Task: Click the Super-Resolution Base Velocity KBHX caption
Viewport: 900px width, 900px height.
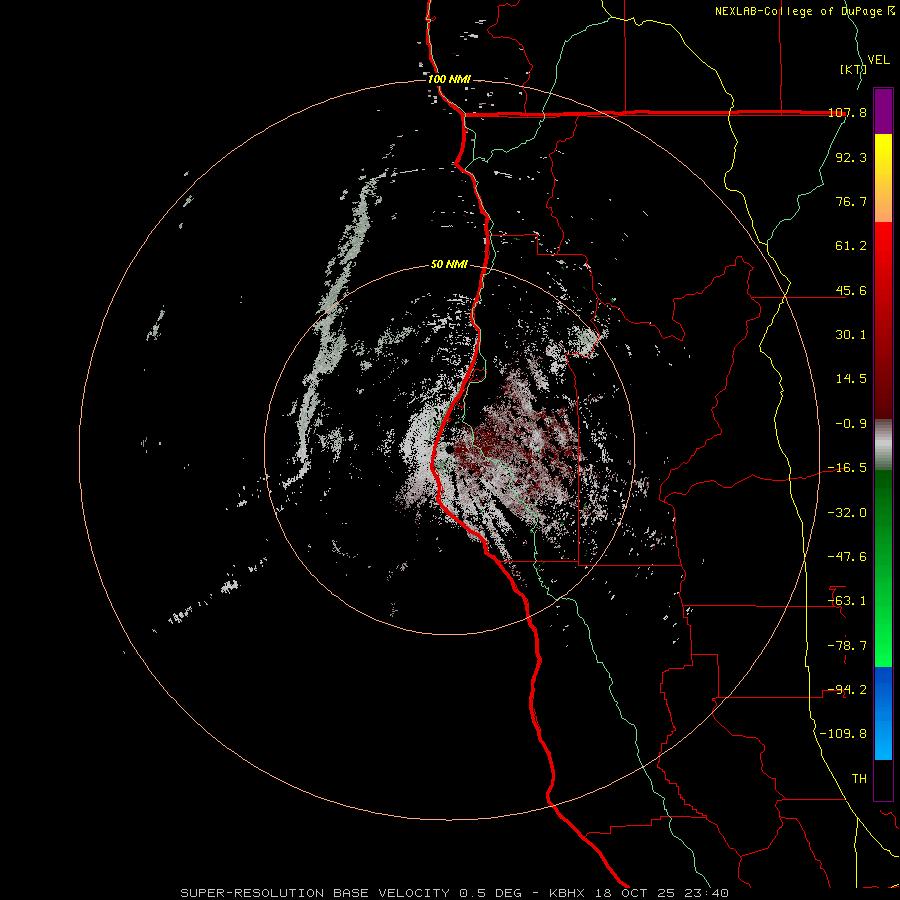Action: pos(454,893)
